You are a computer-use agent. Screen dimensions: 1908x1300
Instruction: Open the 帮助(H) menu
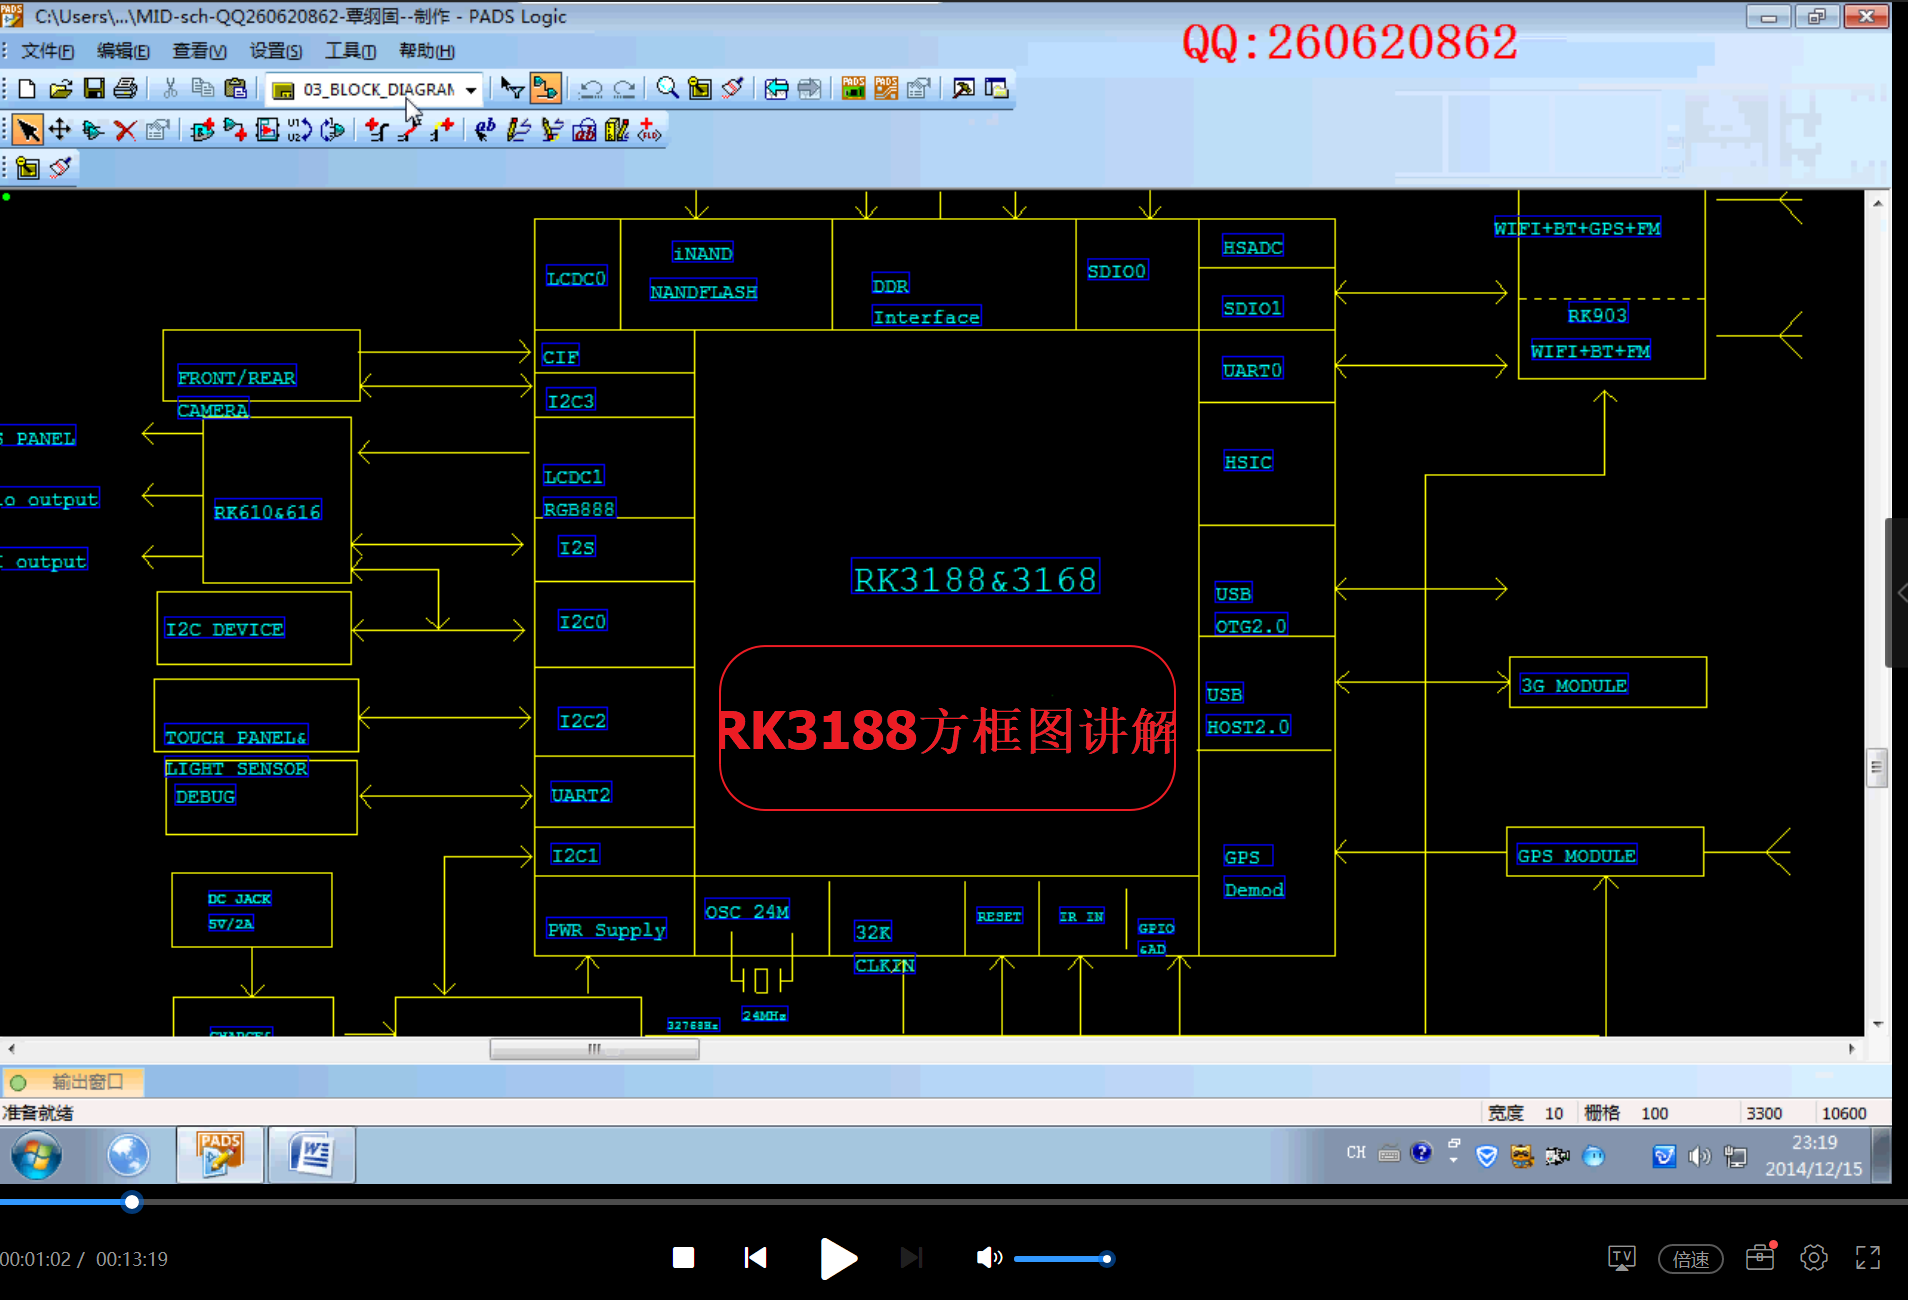(x=426, y=51)
